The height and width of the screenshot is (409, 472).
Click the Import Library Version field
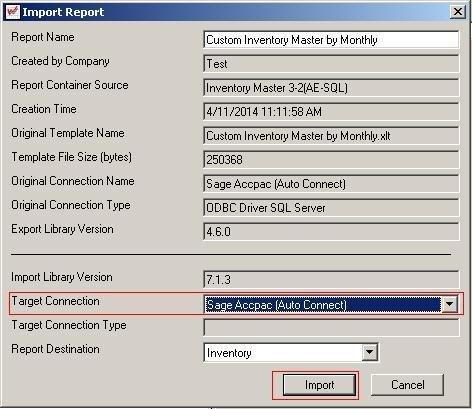click(x=331, y=280)
